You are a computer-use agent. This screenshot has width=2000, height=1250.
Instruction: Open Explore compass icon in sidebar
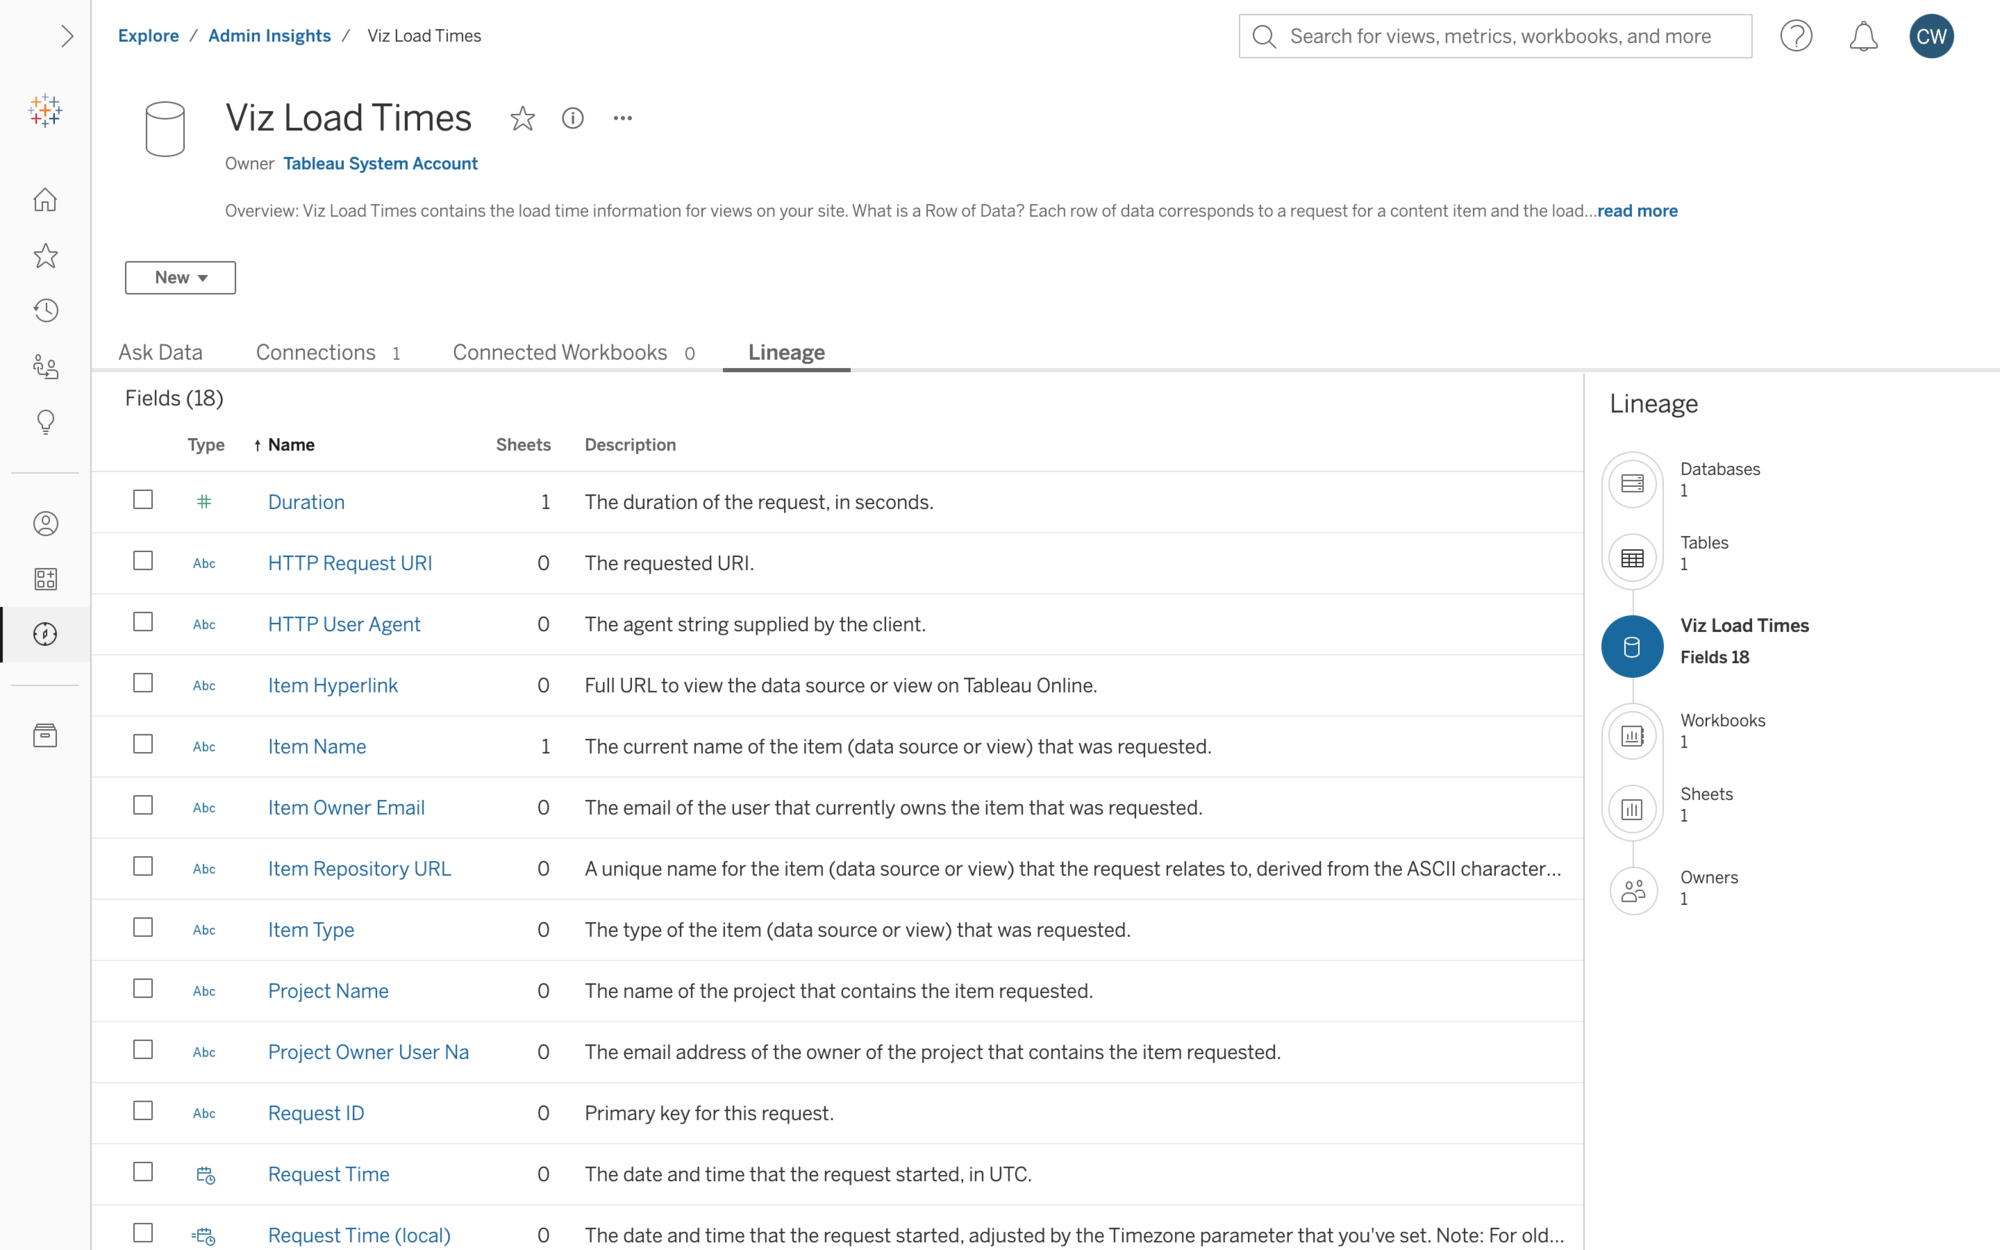45,634
